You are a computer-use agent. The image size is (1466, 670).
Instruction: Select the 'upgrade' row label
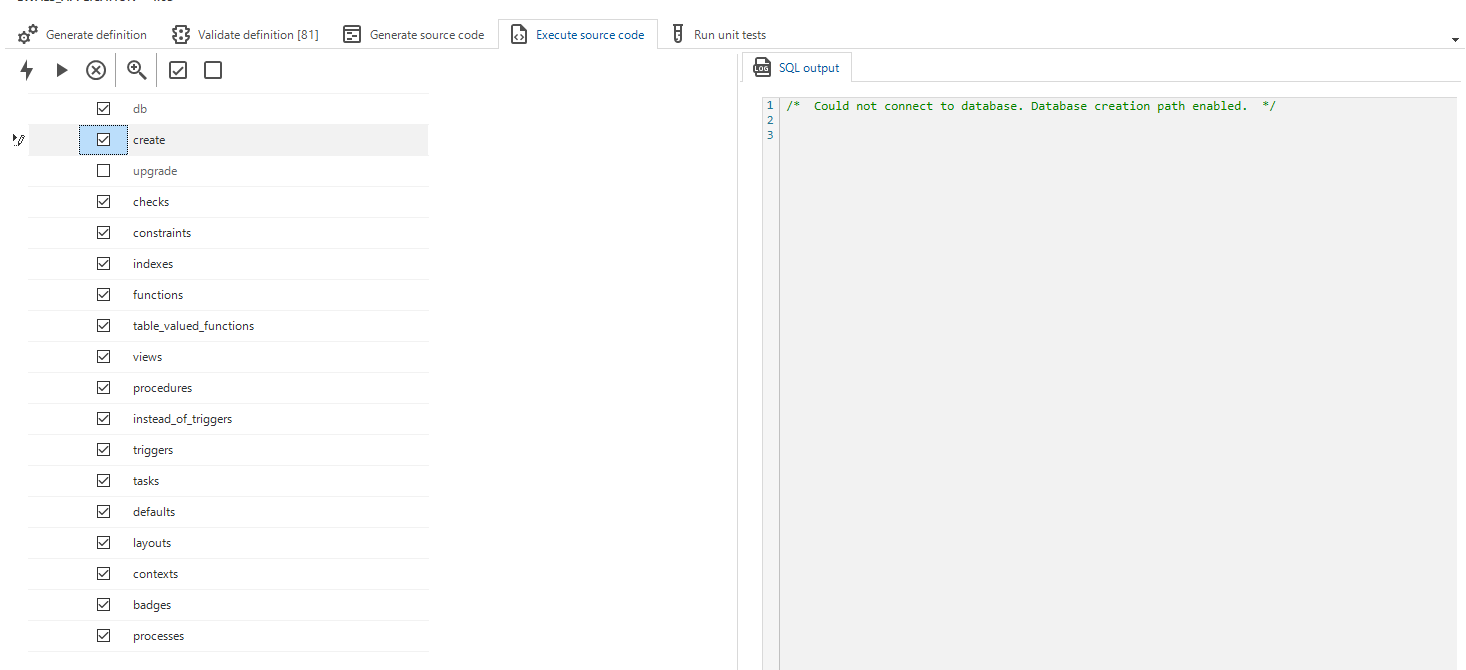(x=155, y=171)
